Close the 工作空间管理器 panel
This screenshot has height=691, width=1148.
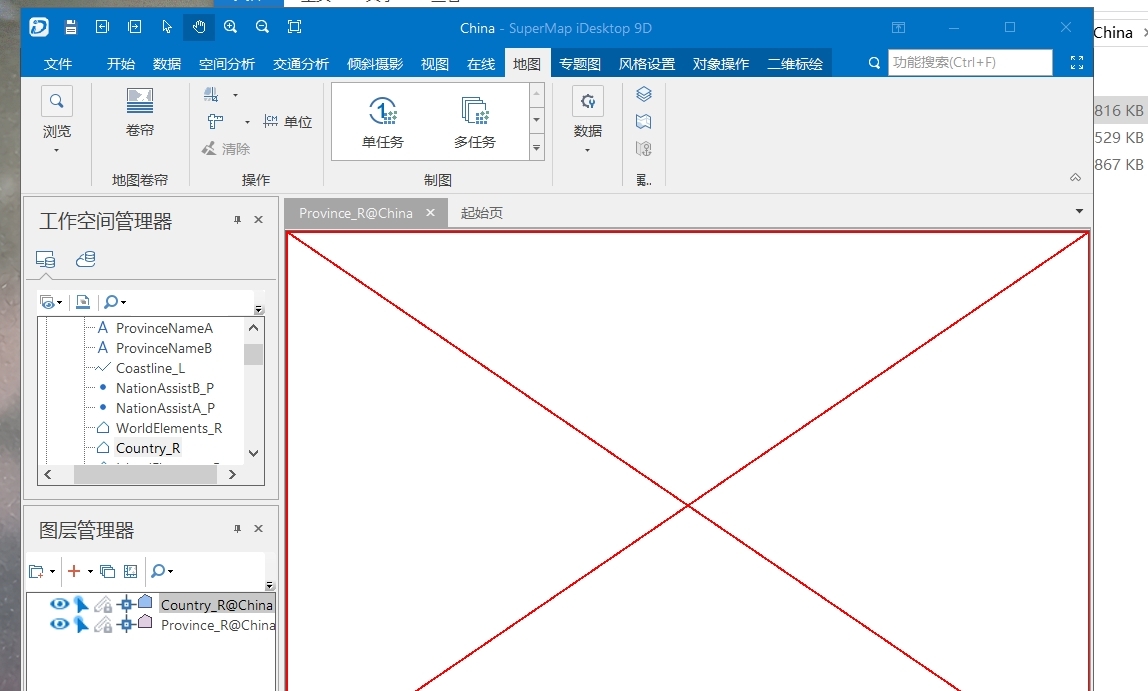pyautogui.click(x=258, y=220)
